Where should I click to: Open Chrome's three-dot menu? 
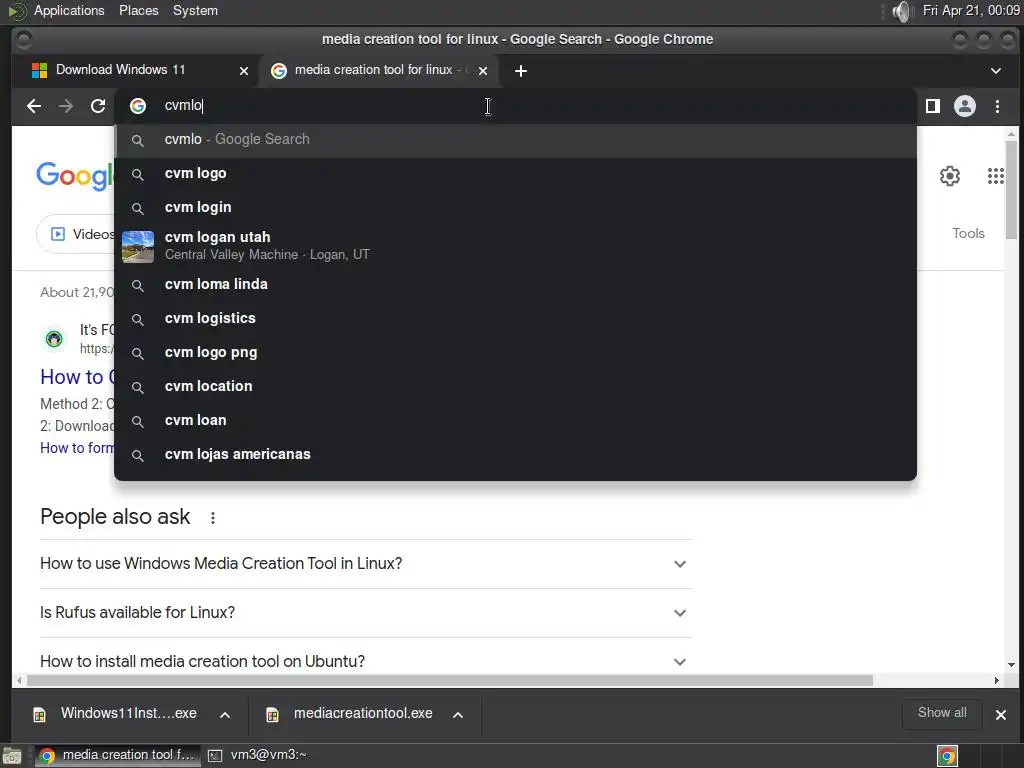[997, 106]
